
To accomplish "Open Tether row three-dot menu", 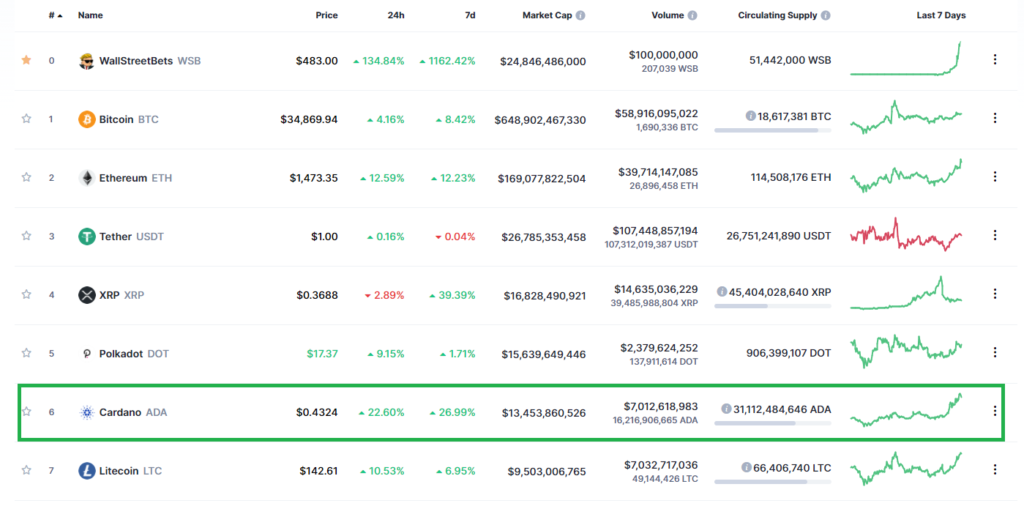I will [995, 235].
